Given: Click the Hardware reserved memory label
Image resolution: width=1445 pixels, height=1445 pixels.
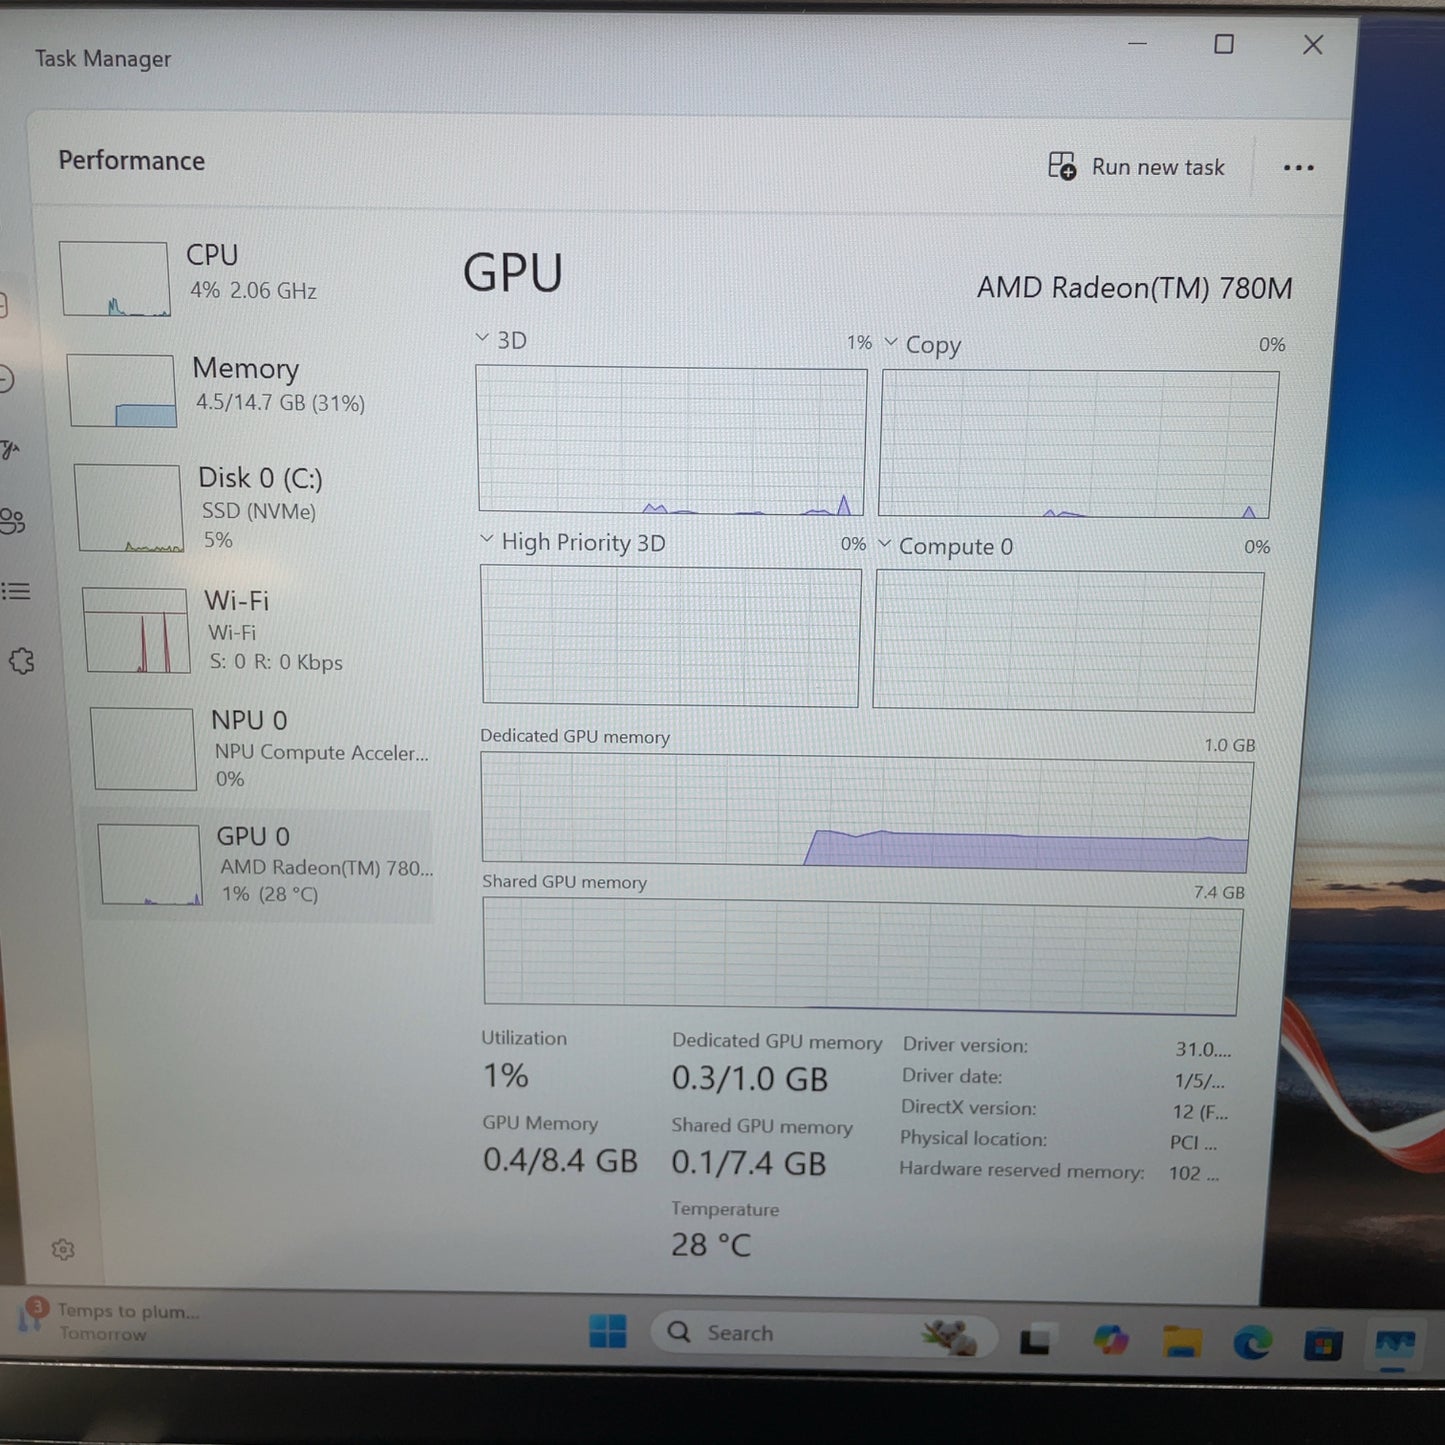Looking at the screenshot, I should coord(1021,1170).
